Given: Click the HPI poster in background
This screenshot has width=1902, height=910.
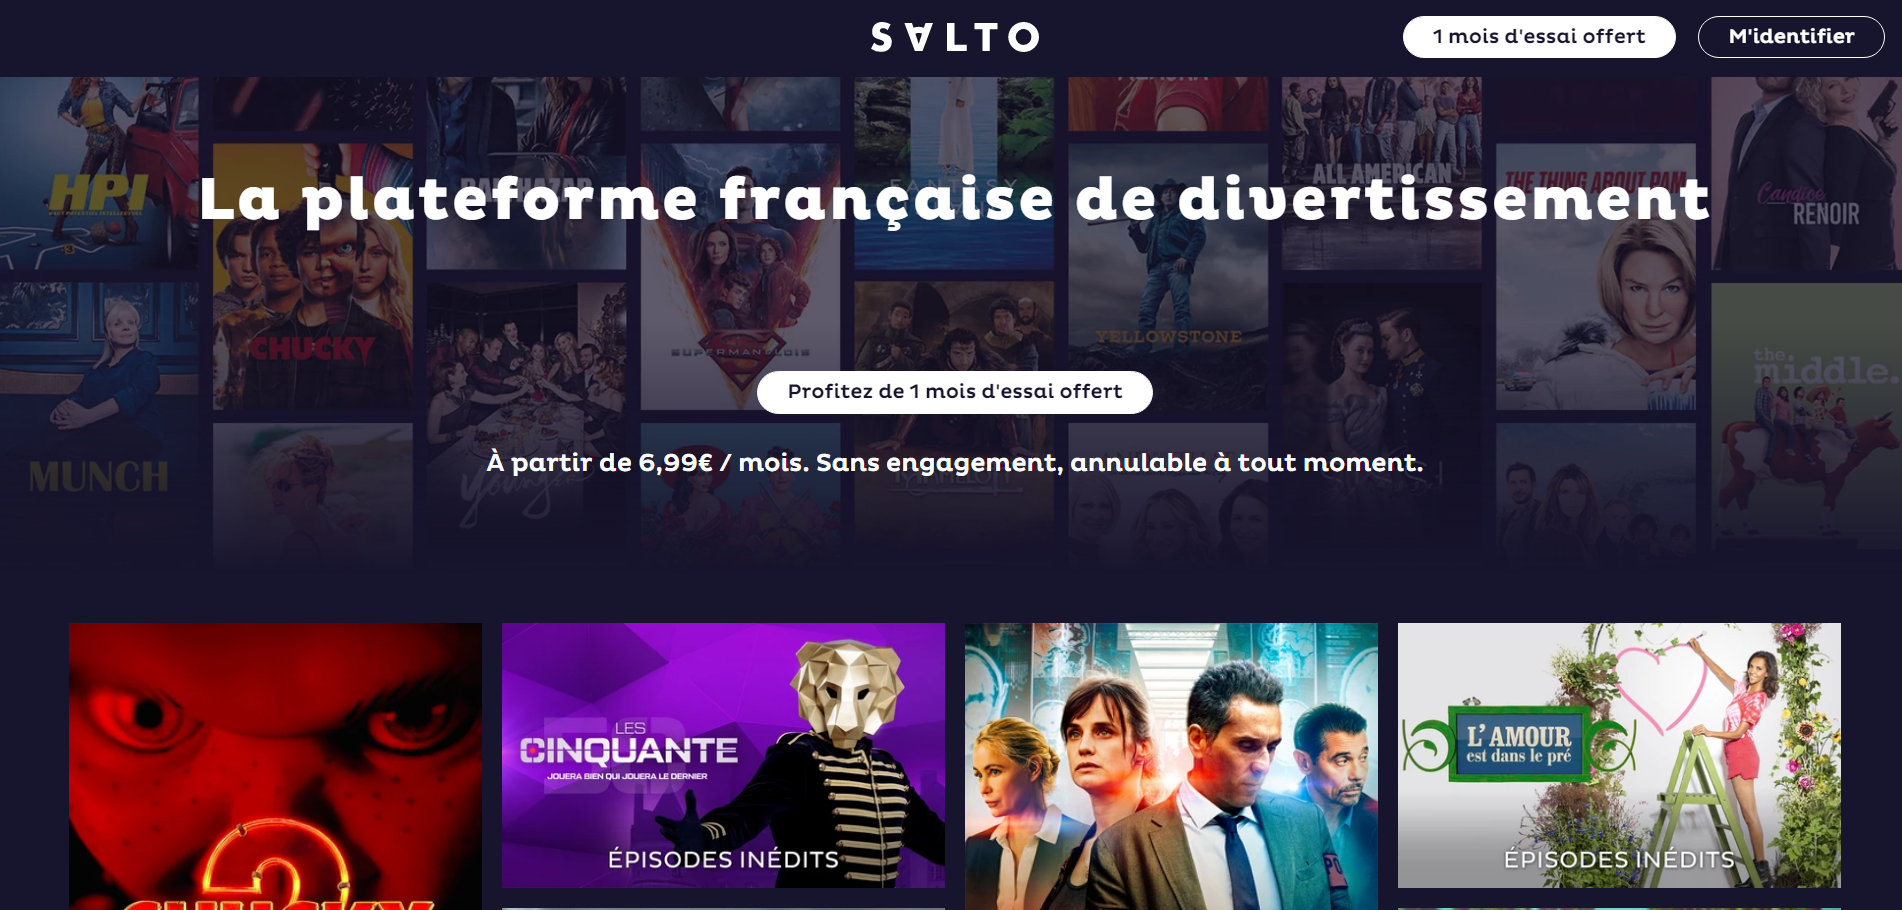Looking at the screenshot, I should (x=99, y=173).
